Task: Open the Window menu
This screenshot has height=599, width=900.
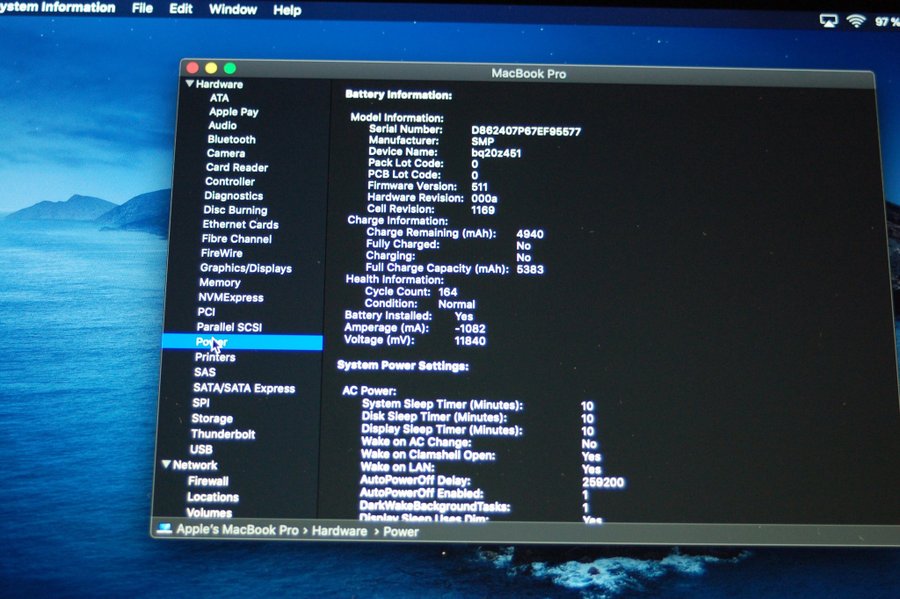Action: [233, 10]
